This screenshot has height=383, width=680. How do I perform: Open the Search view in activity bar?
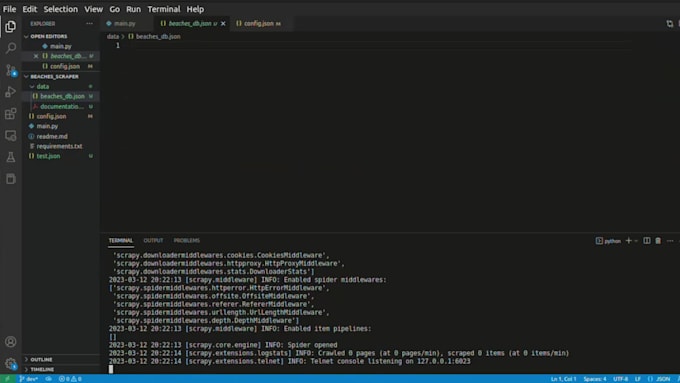(x=10, y=48)
